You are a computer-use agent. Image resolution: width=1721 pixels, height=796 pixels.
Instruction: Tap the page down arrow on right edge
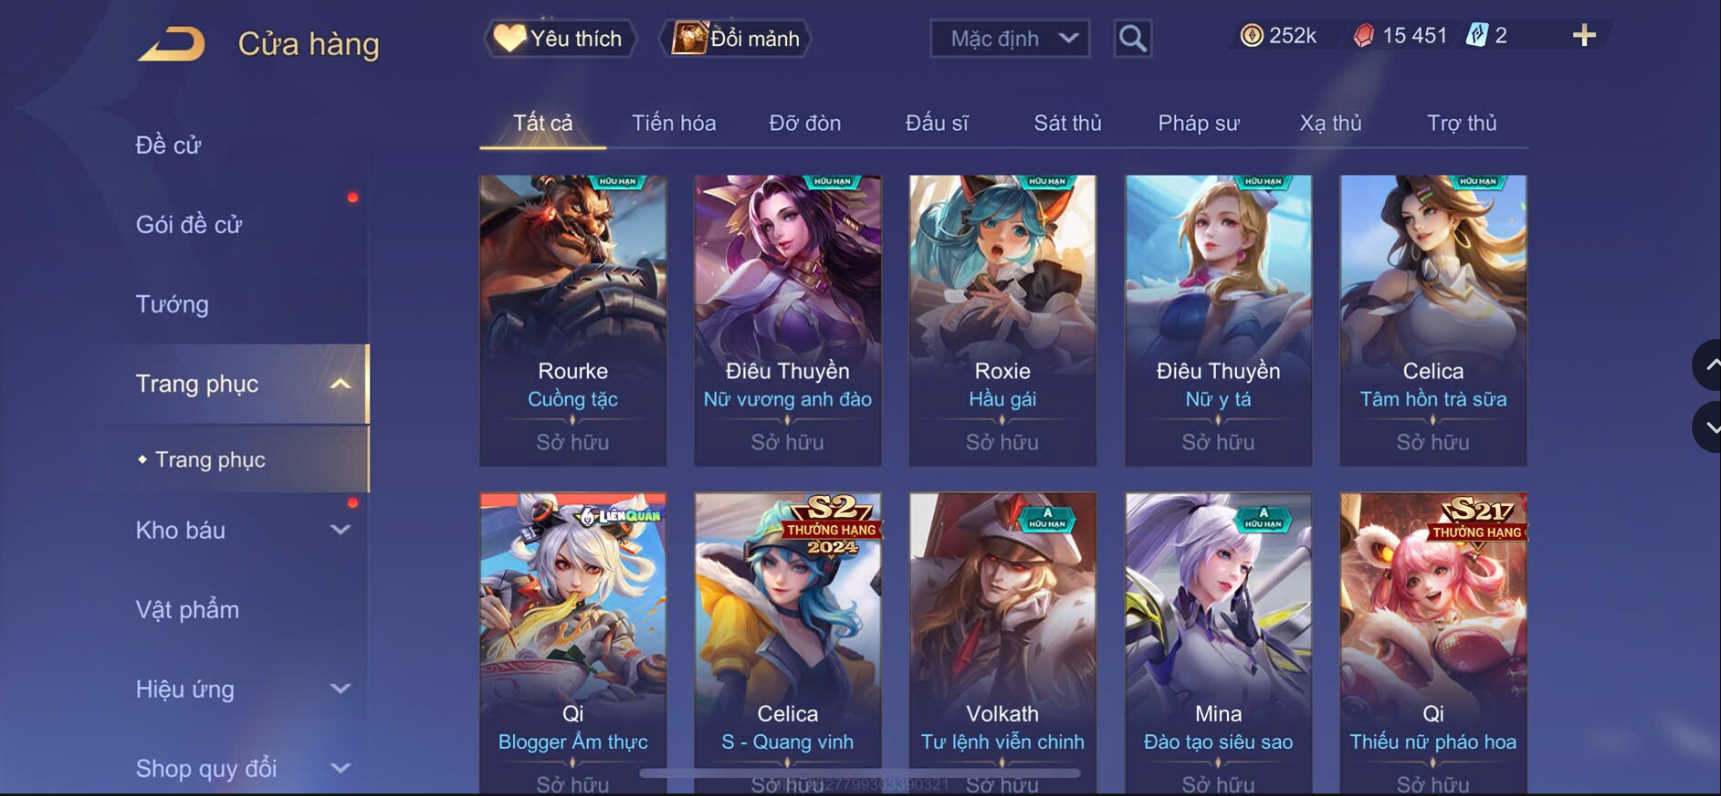point(1707,427)
